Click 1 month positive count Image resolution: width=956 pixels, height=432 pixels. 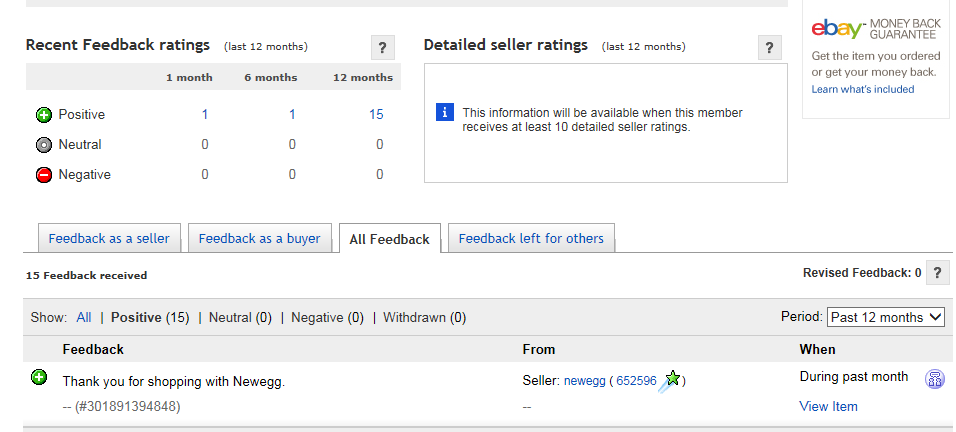click(x=205, y=114)
